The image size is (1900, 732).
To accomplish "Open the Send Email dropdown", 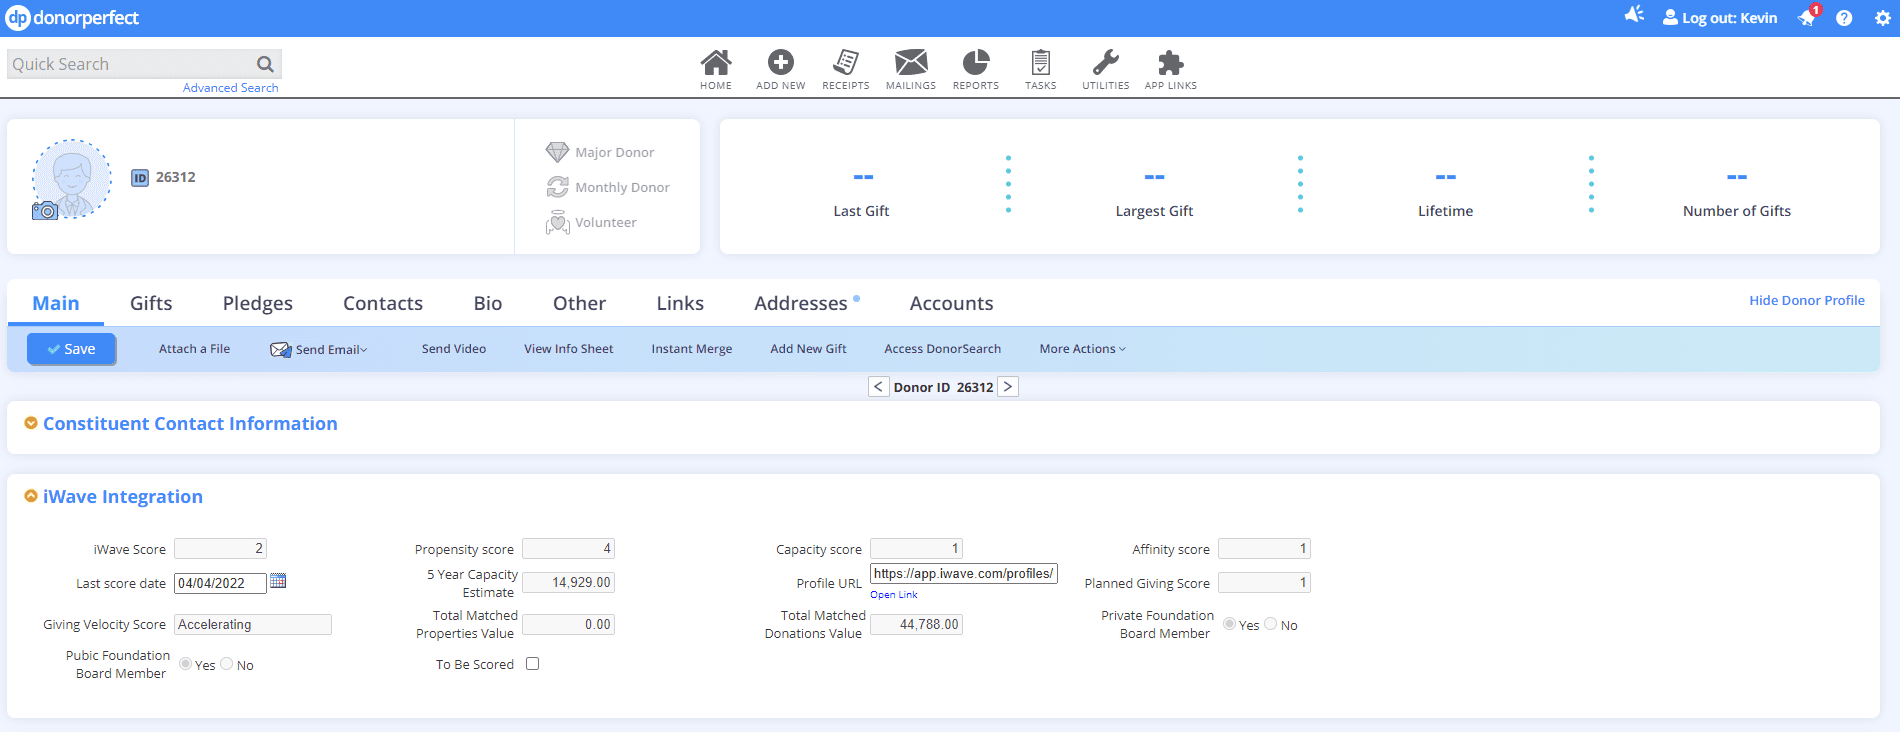I will 319,349.
